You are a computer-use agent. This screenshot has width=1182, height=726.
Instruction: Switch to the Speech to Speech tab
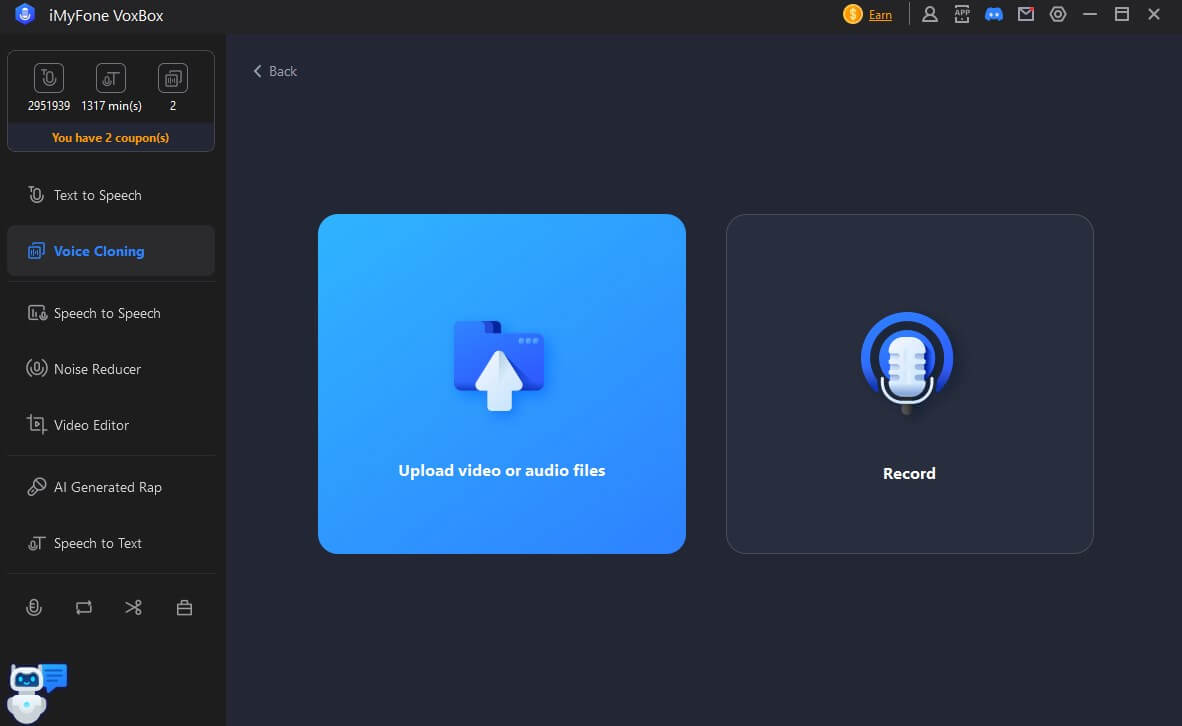(x=106, y=313)
